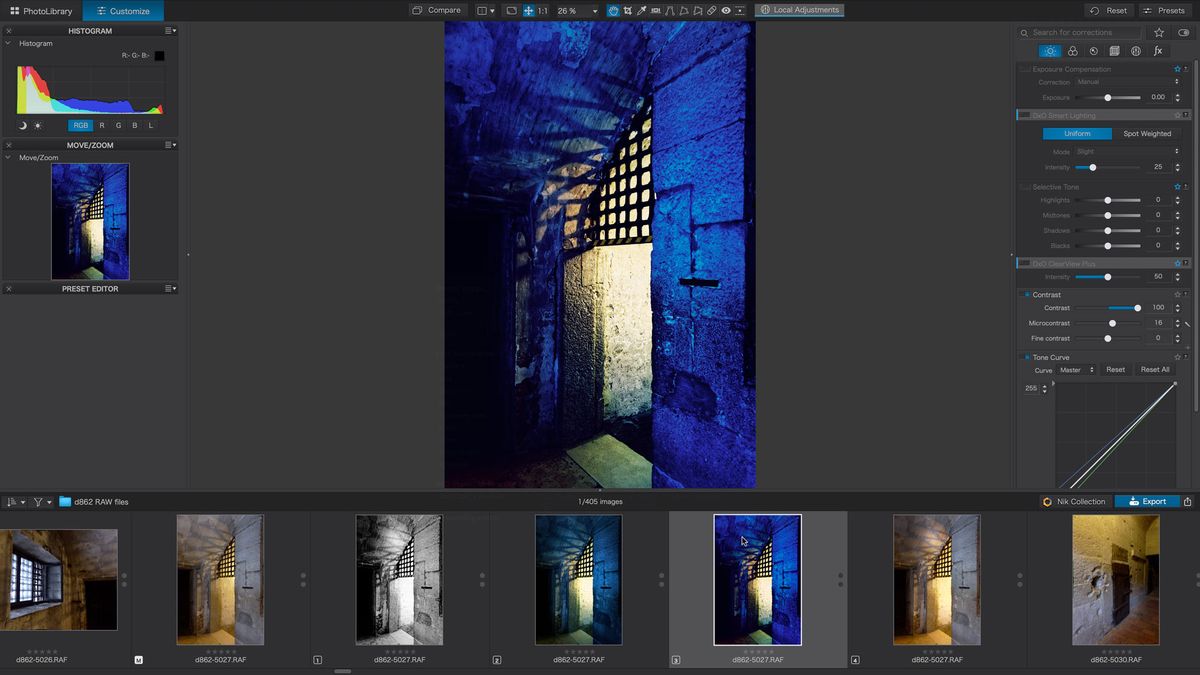This screenshot has width=1200, height=675.
Task: Open the Preset Editor panel menu
Action: tap(171, 289)
